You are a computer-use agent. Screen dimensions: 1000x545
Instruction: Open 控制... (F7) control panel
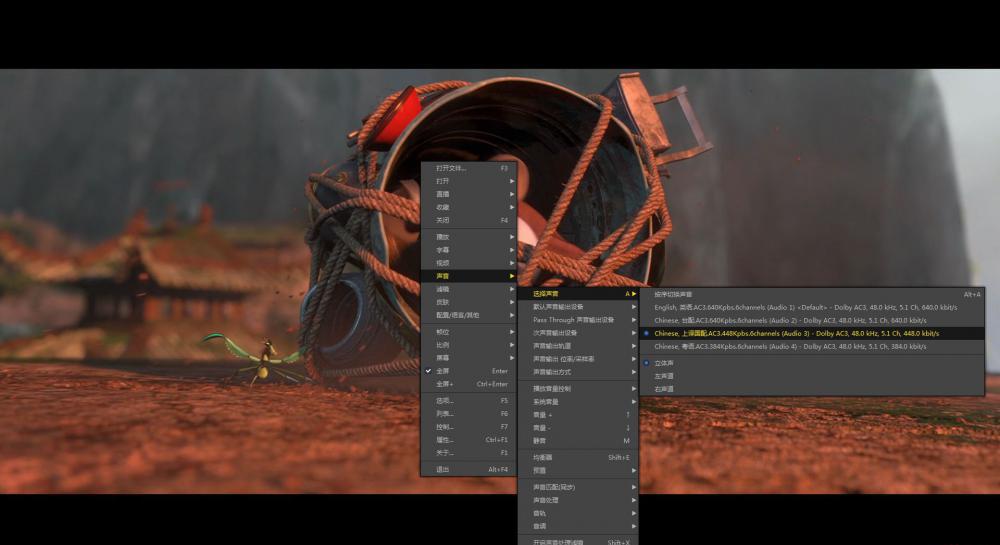click(x=469, y=426)
